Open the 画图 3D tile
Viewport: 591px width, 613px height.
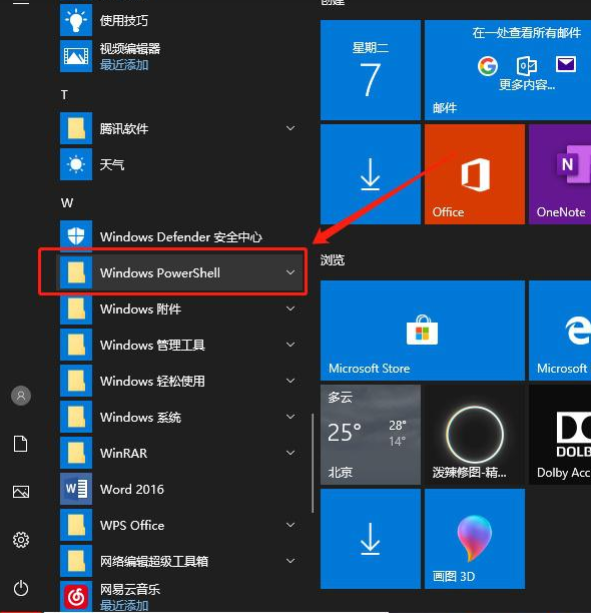[x=475, y=539]
